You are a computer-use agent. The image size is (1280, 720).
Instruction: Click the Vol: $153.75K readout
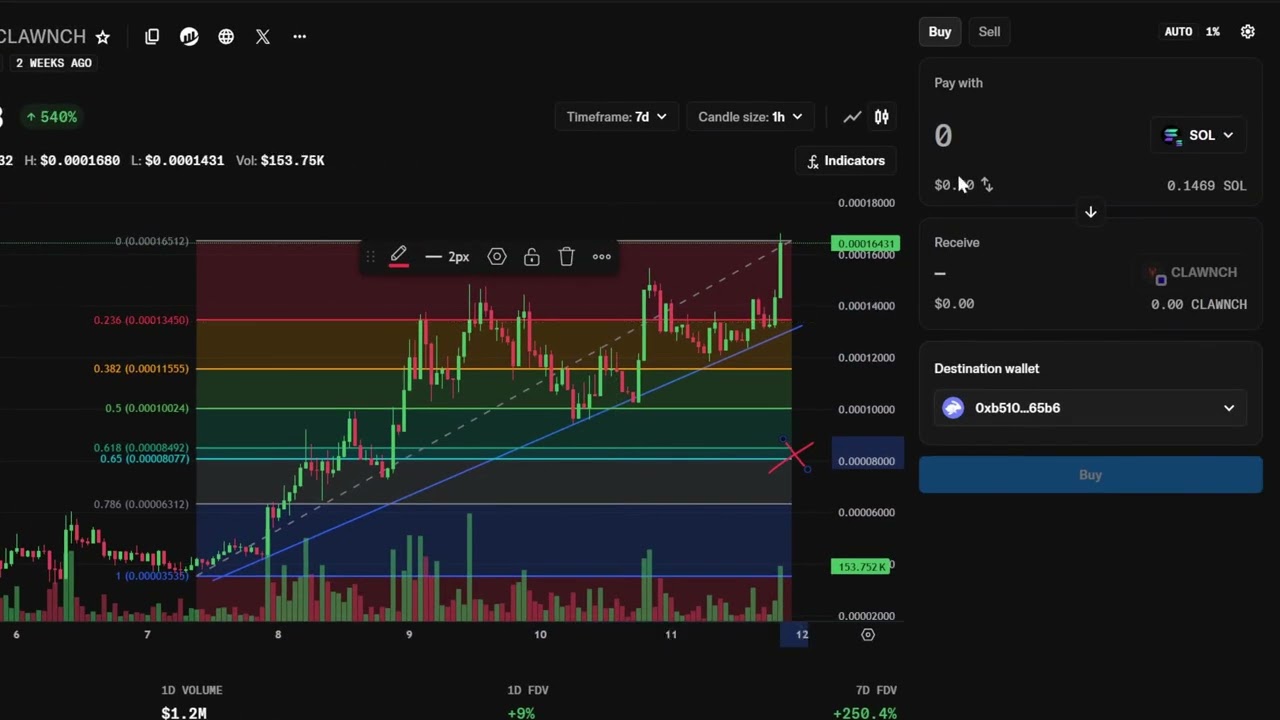[280, 160]
